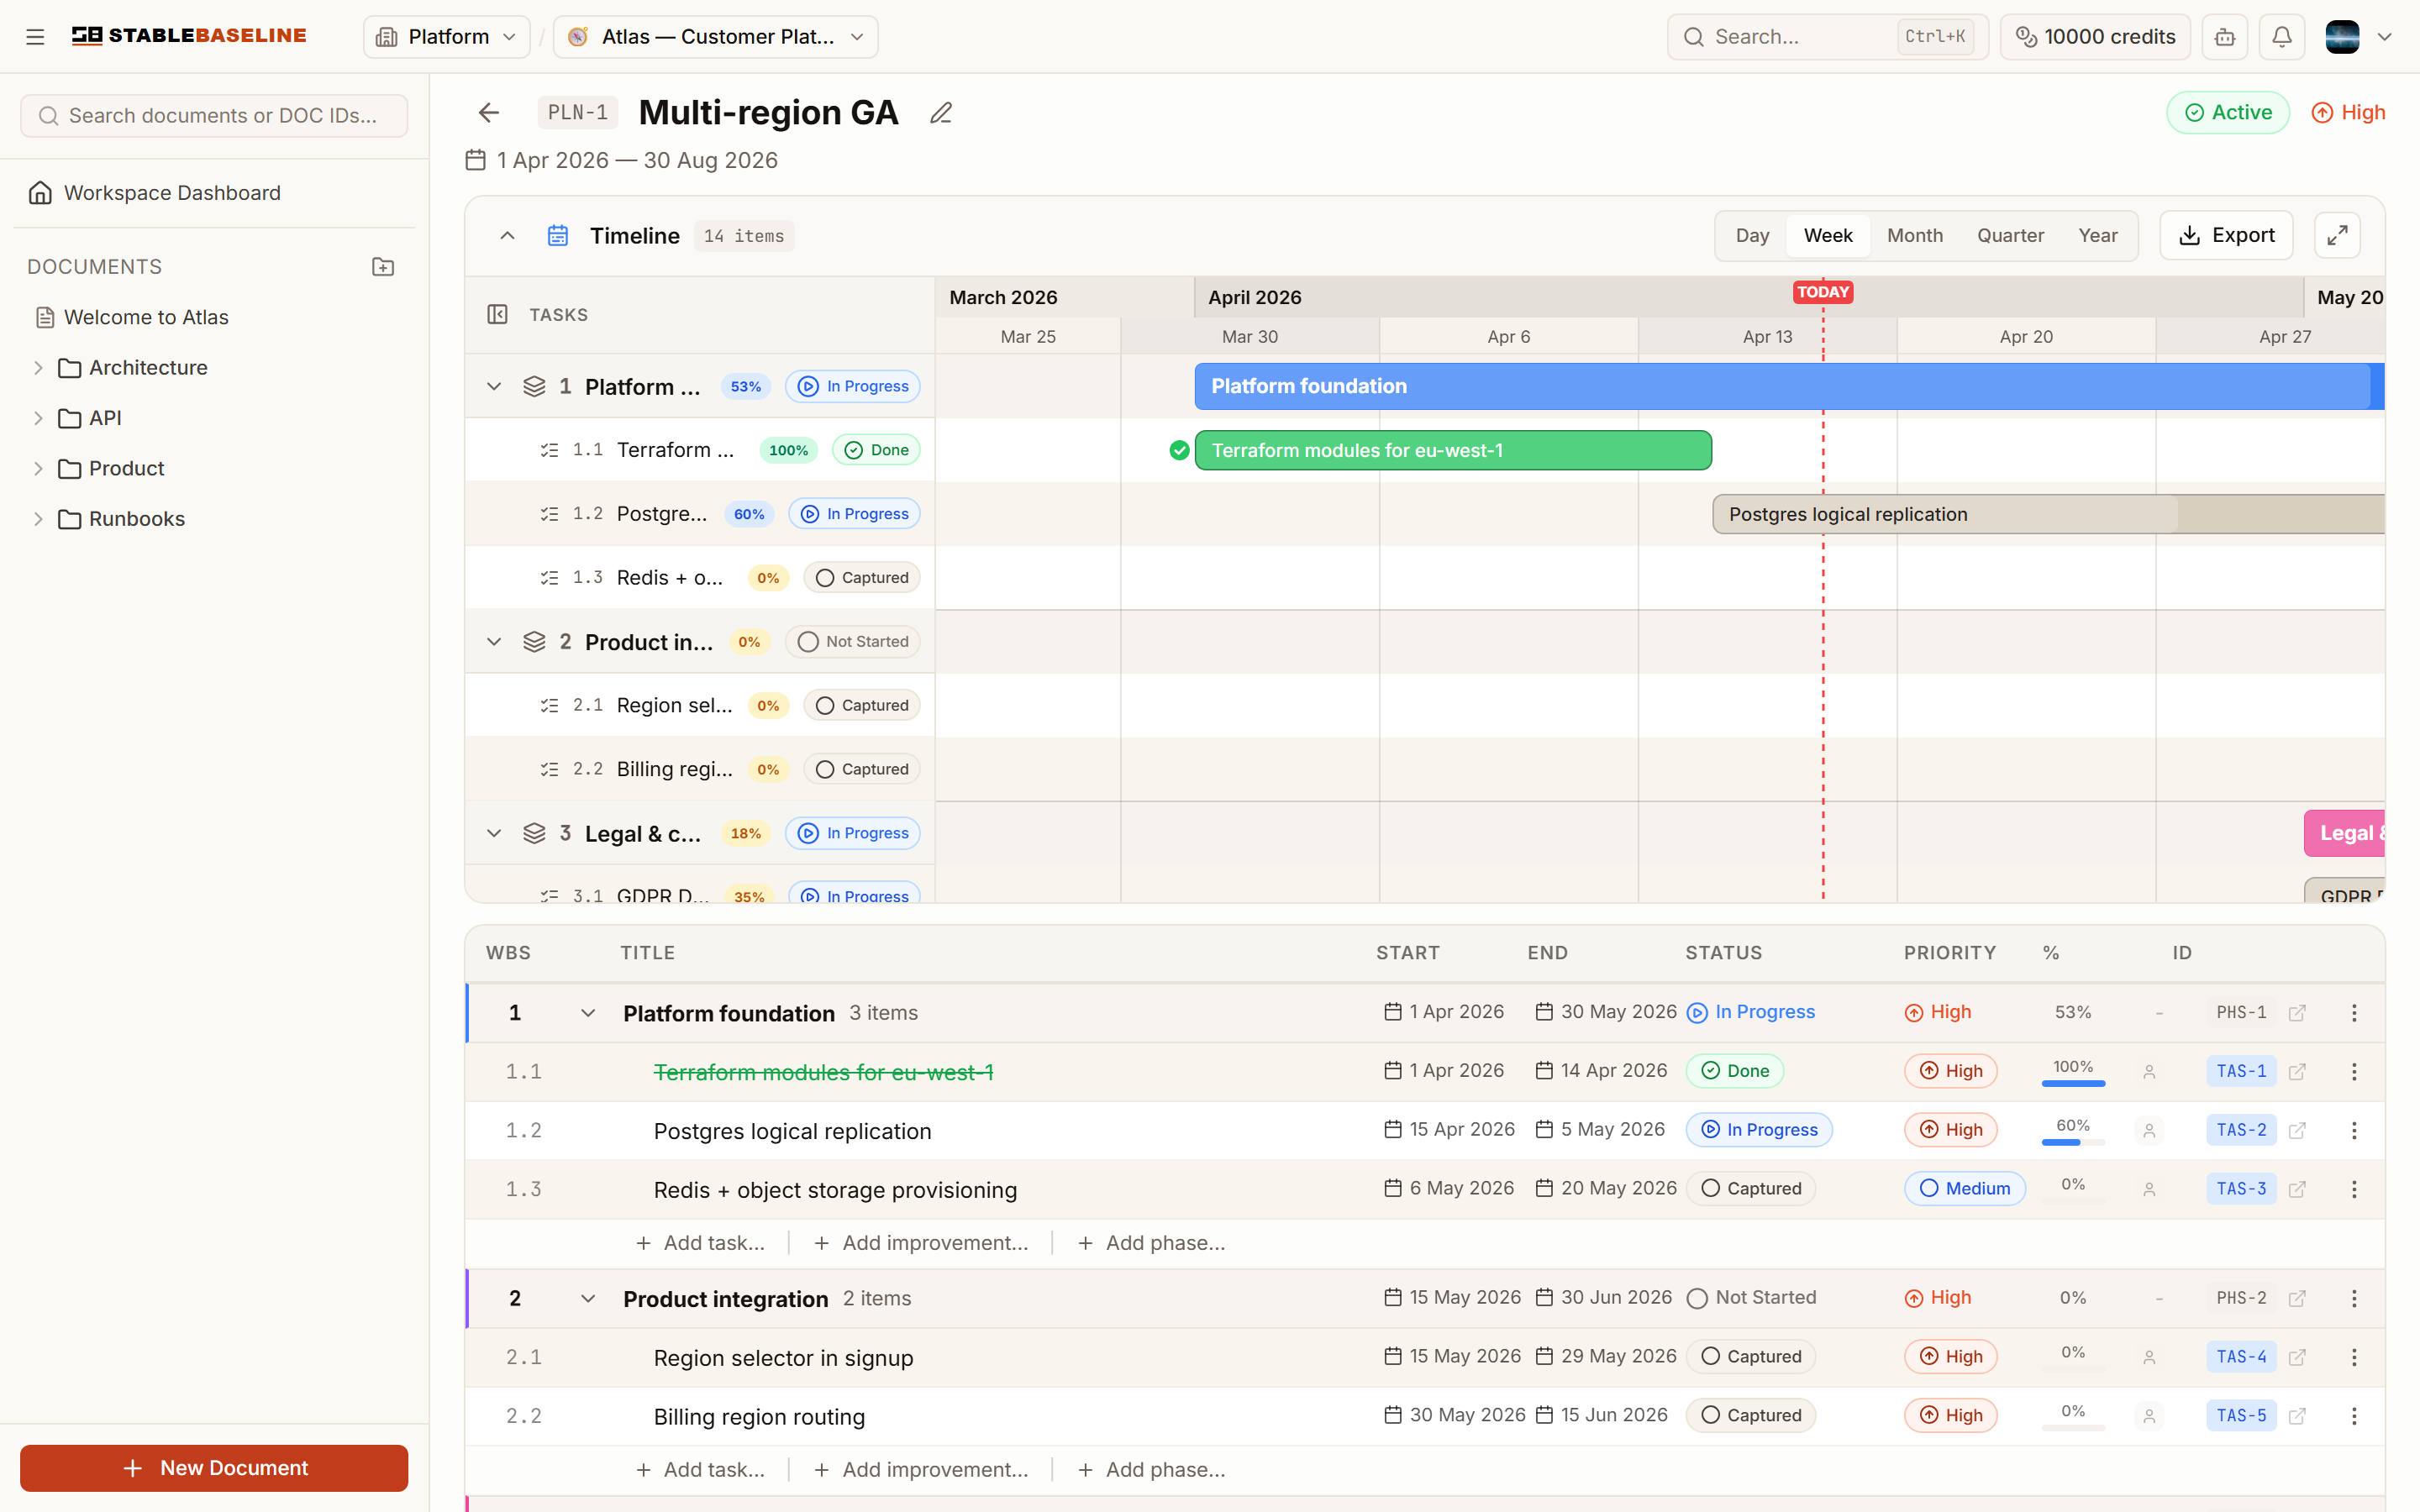Viewport: 2420px width, 1512px height.
Task: Switch the timeline to Day view
Action: coord(1752,235)
